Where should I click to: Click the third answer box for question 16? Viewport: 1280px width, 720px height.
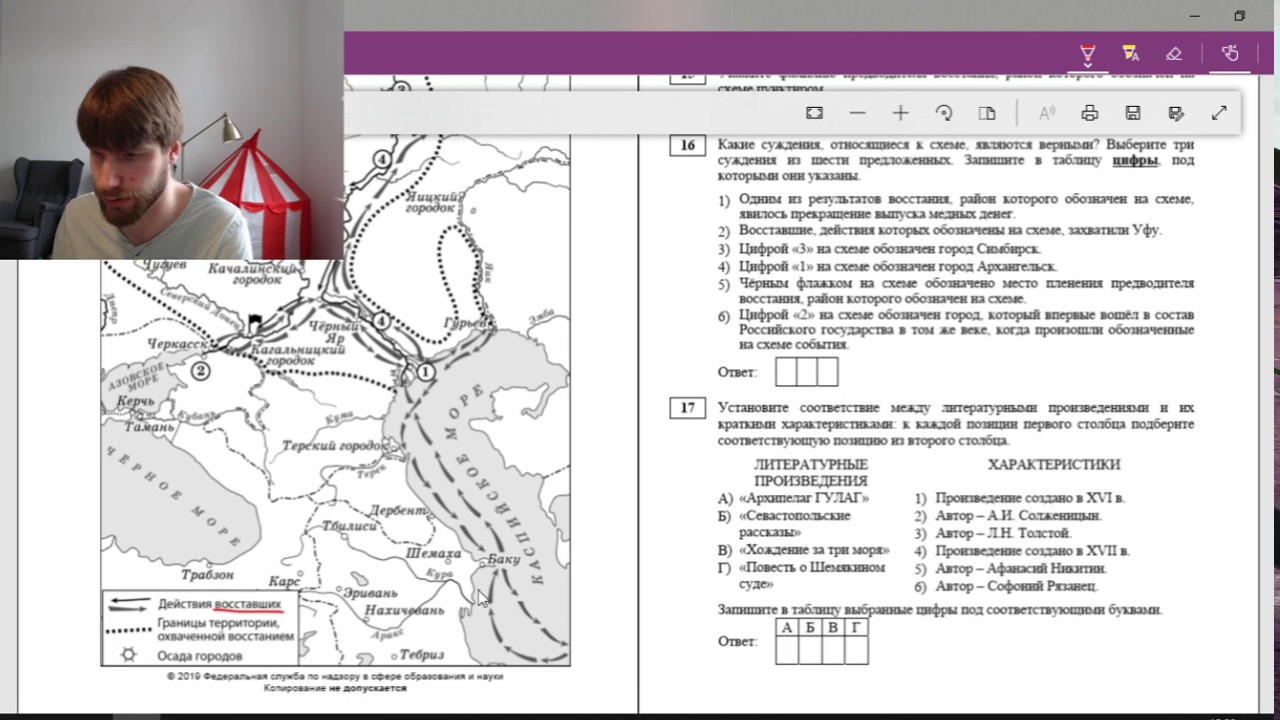click(x=827, y=372)
